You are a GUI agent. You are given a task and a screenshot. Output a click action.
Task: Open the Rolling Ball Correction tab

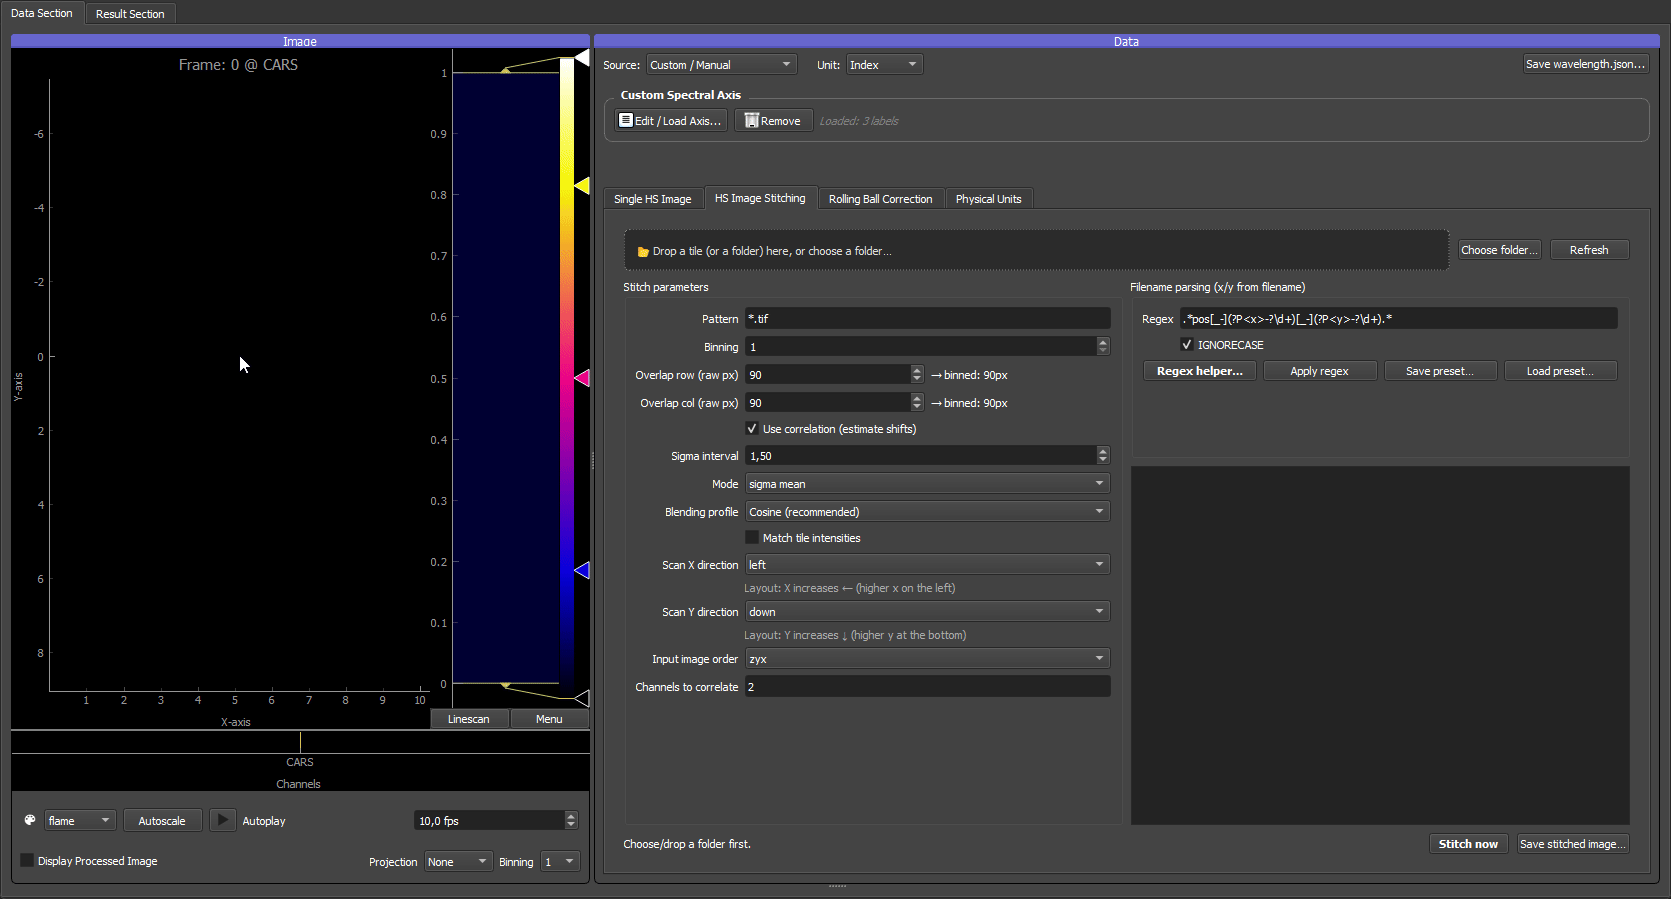click(880, 199)
